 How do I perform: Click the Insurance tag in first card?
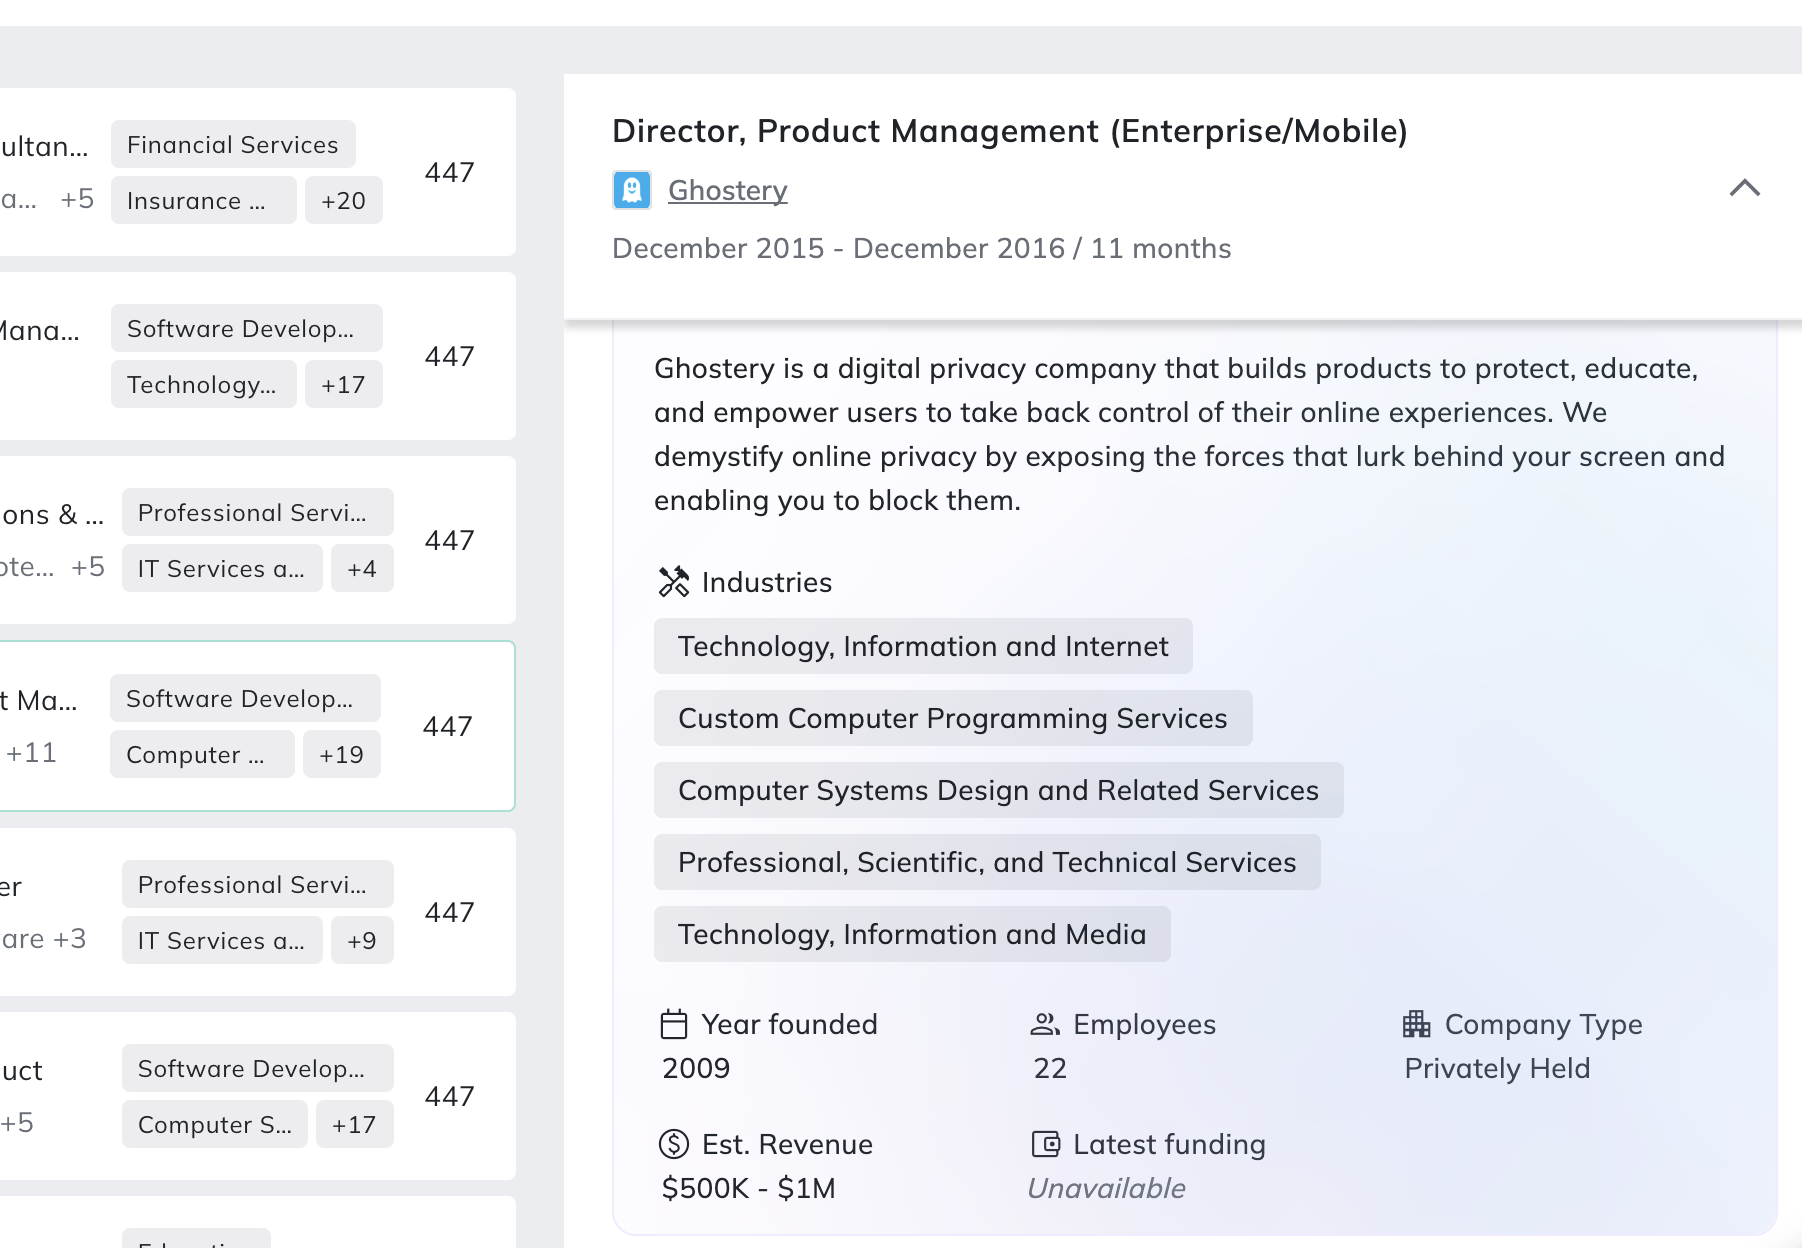[x=204, y=200]
